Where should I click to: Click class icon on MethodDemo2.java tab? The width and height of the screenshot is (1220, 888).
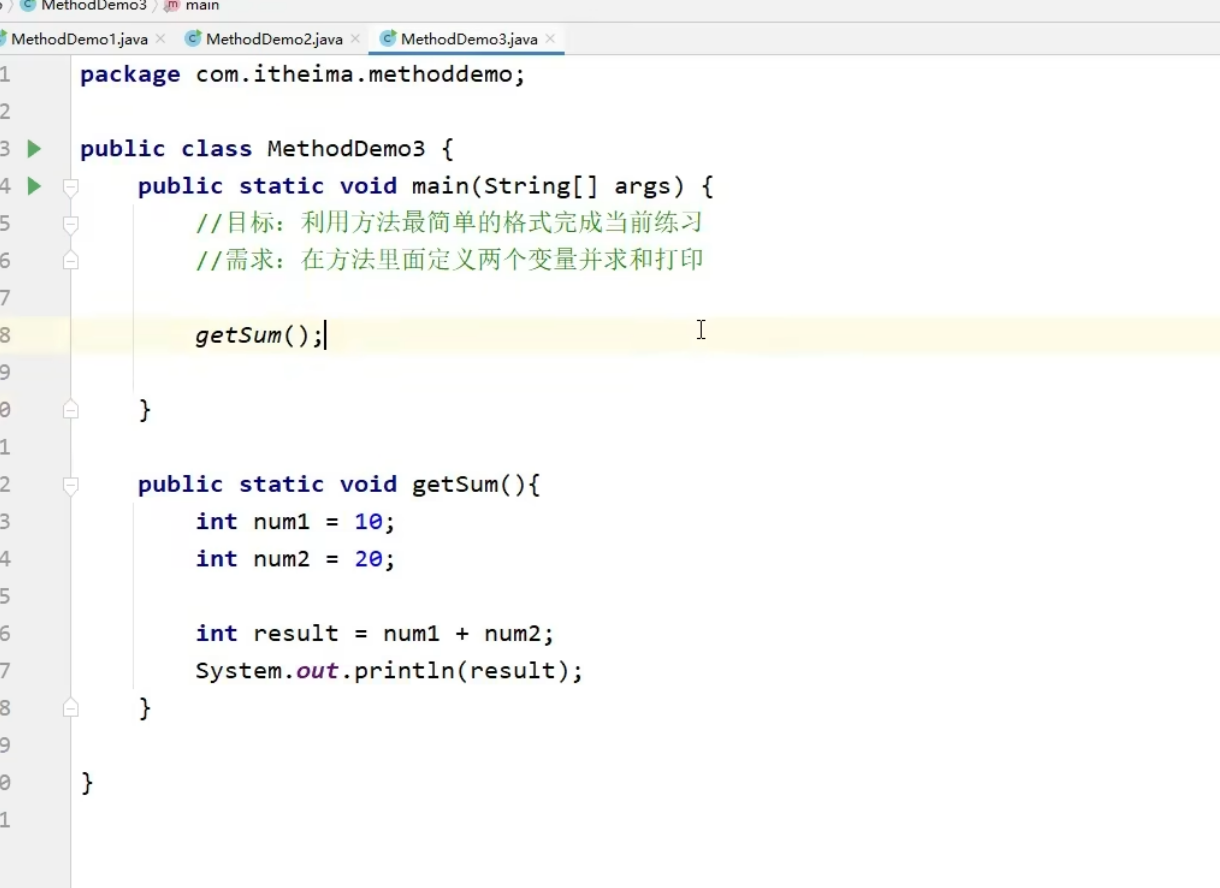point(192,38)
